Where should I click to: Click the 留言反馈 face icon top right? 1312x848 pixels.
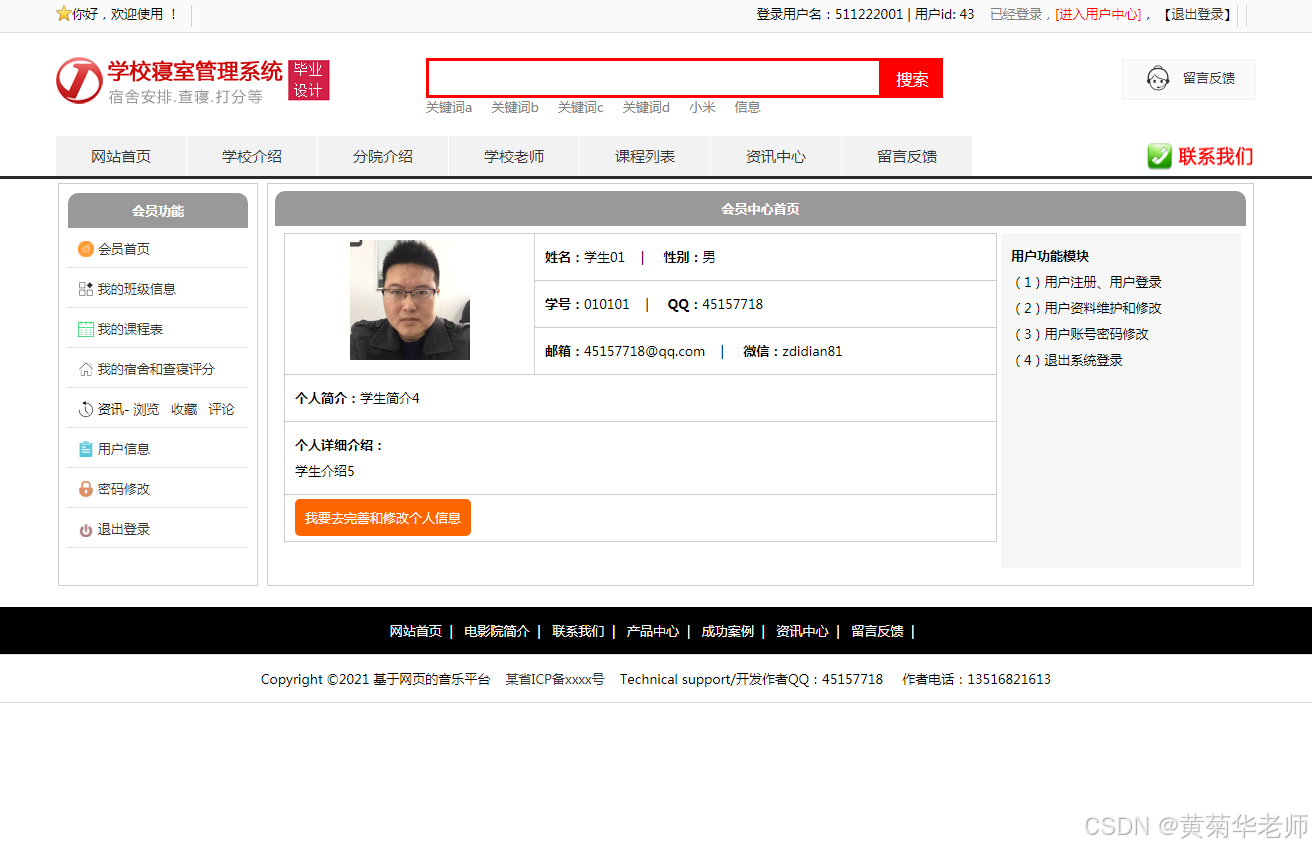[1159, 78]
